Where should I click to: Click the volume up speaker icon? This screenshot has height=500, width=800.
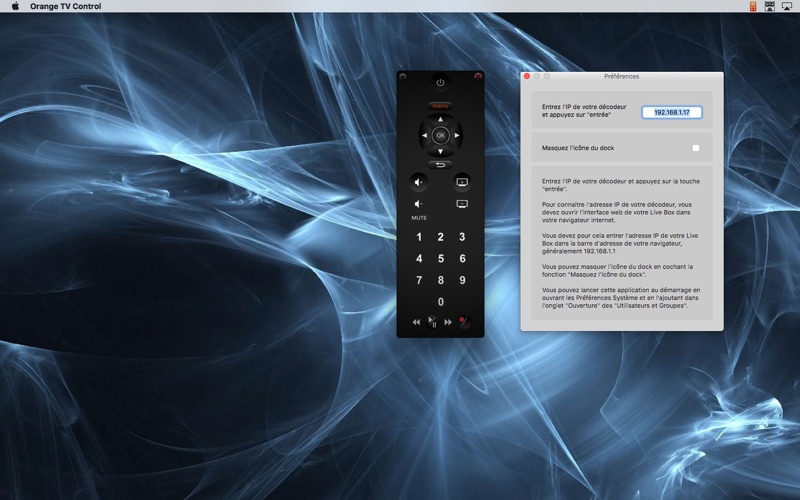418,182
